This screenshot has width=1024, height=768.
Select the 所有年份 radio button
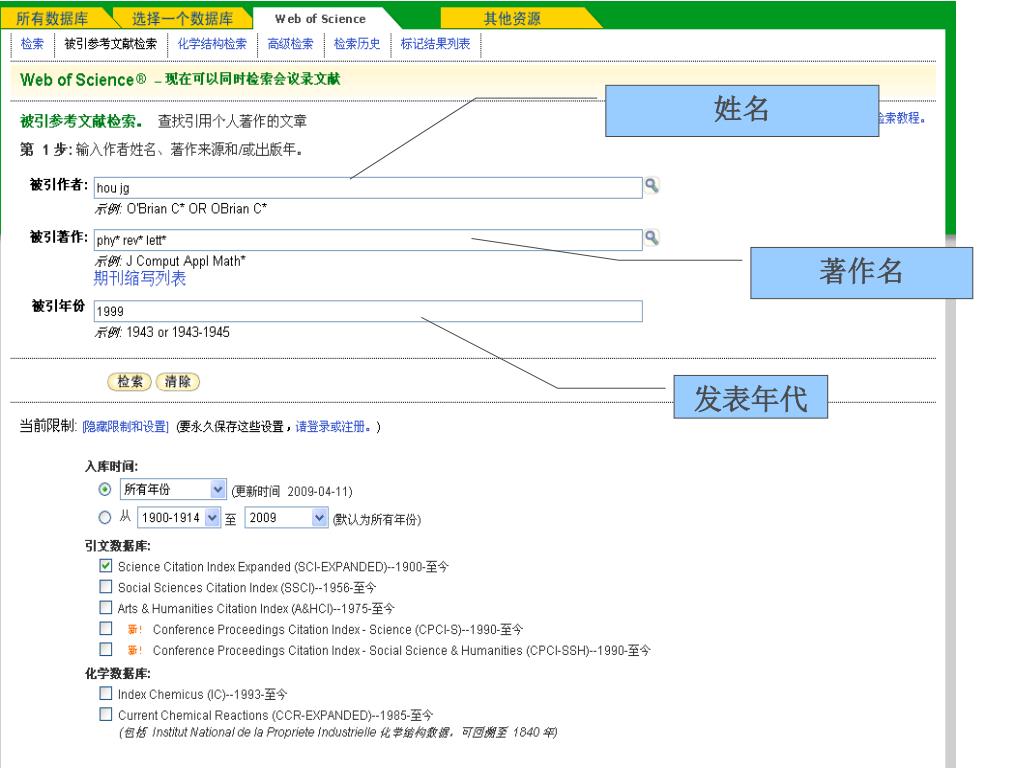pos(104,488)
